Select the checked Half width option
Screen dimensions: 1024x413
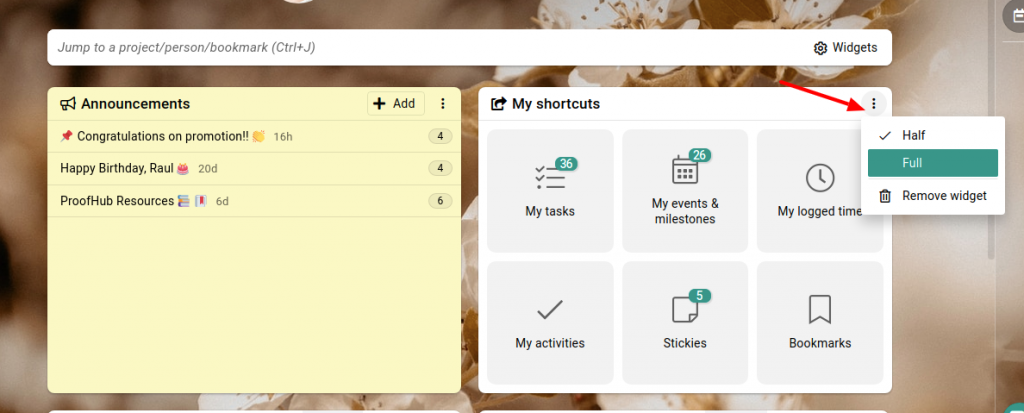(x=933, y=135)
